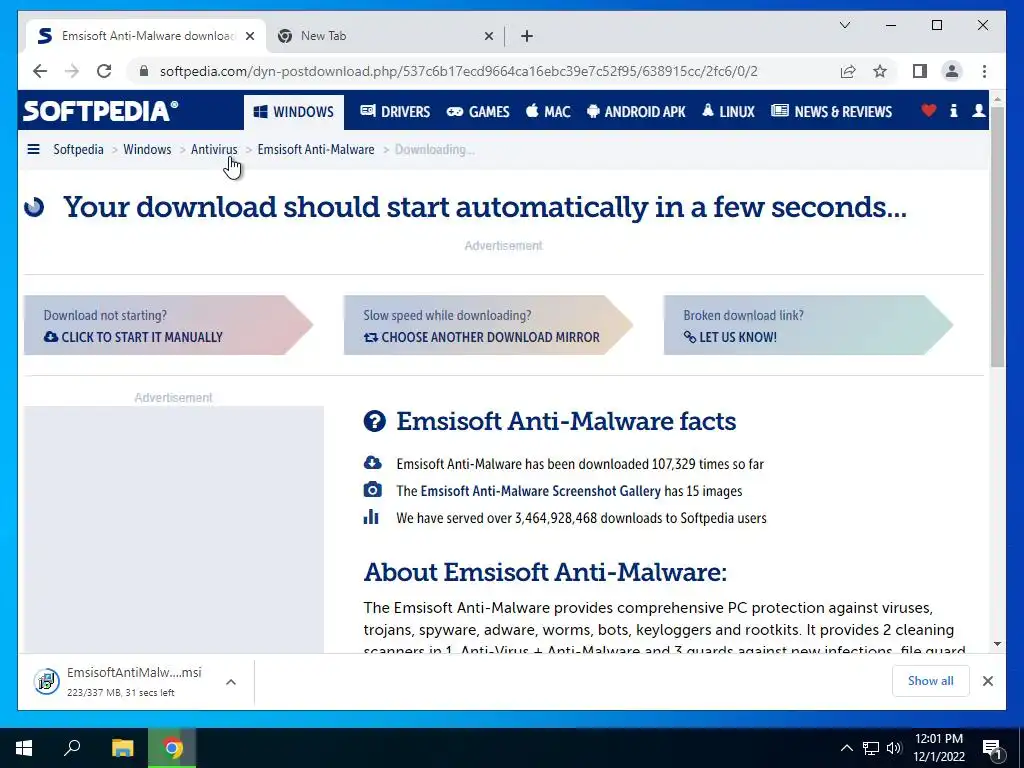This screenshot has height=768, width=1024.
Task: Open the Chrome profile avatar
Action: [x=952, y=71]
